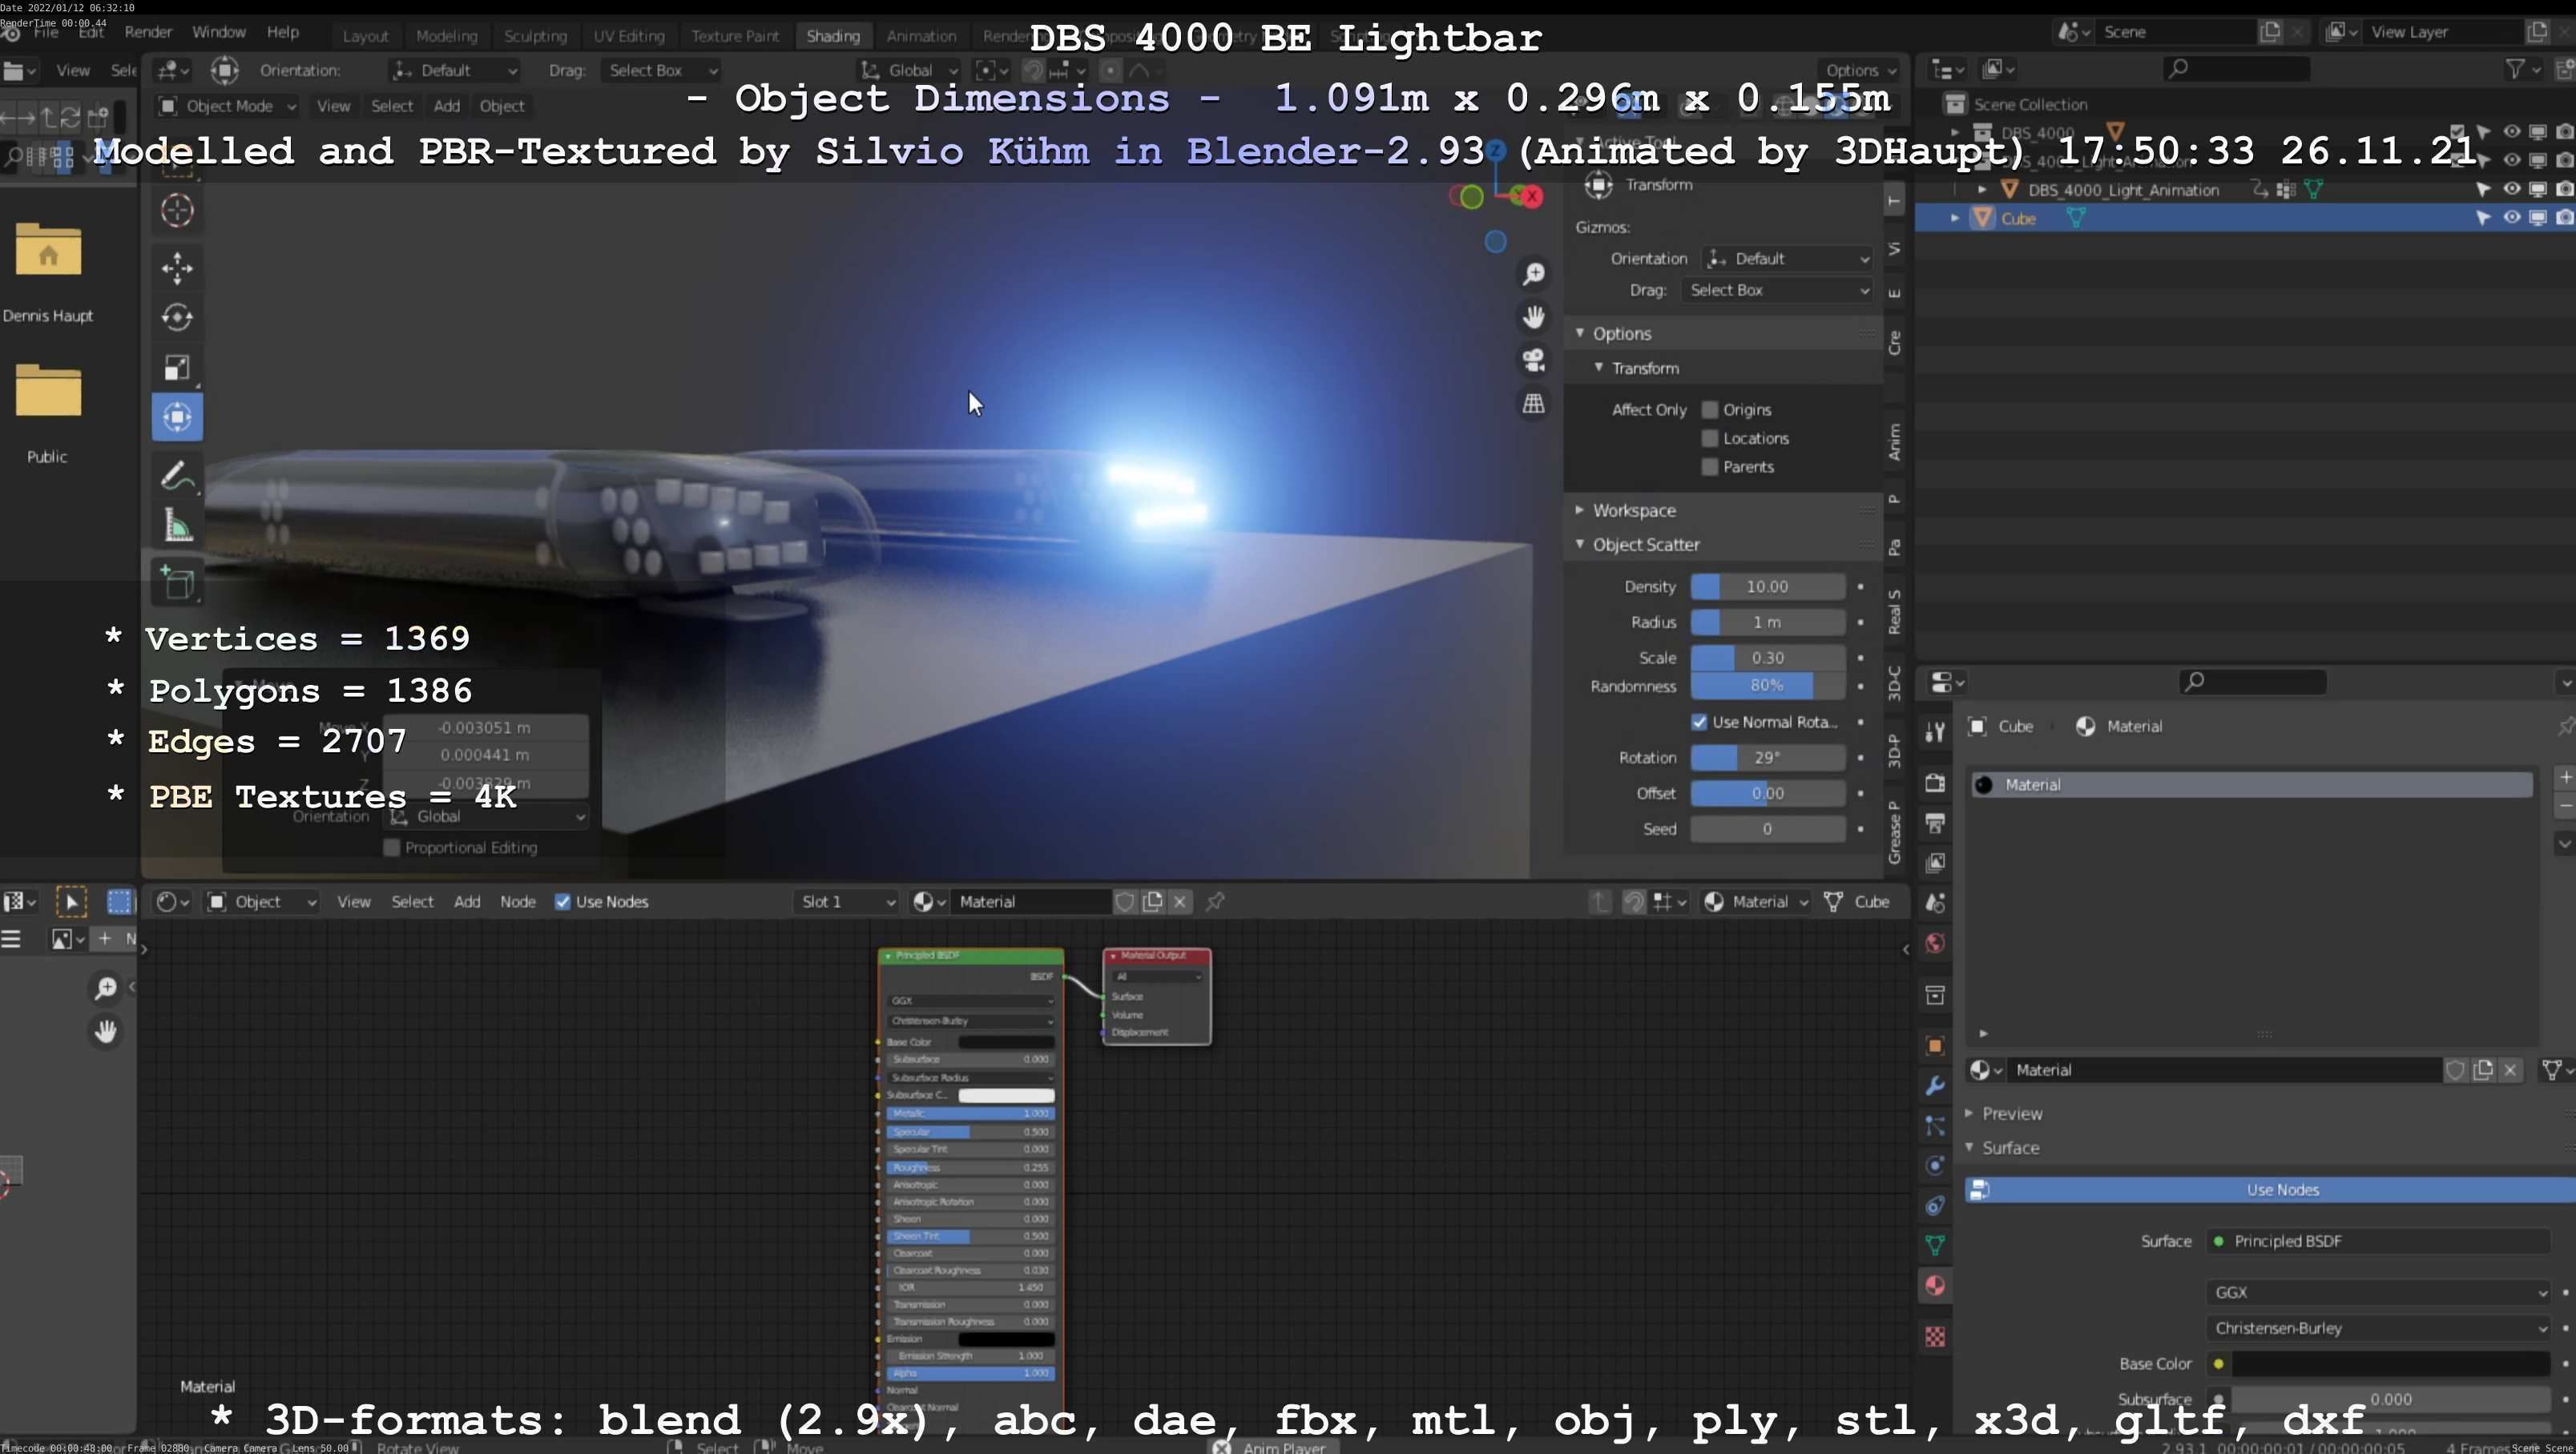2576x1454 pixels.
Task: Open the Render menu
Action: [x=148, y=32]
